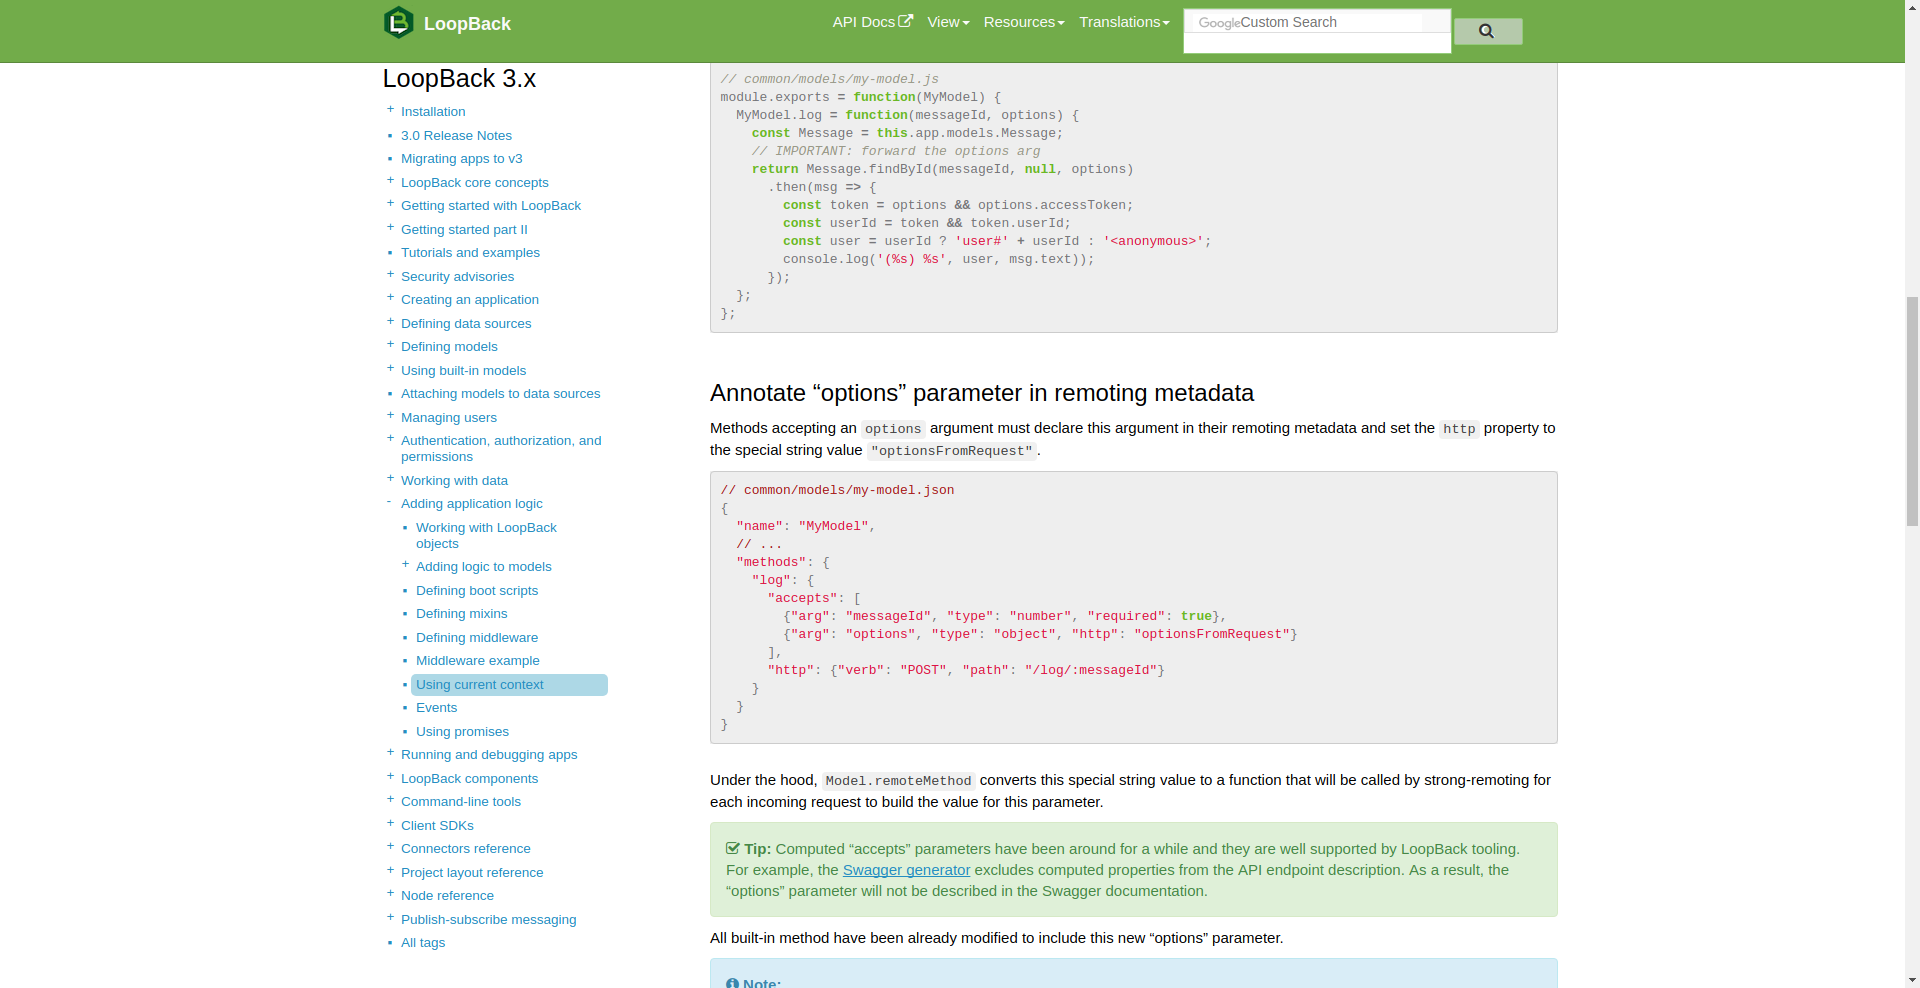Expand Creating an application node

click(x=390, y=298)
